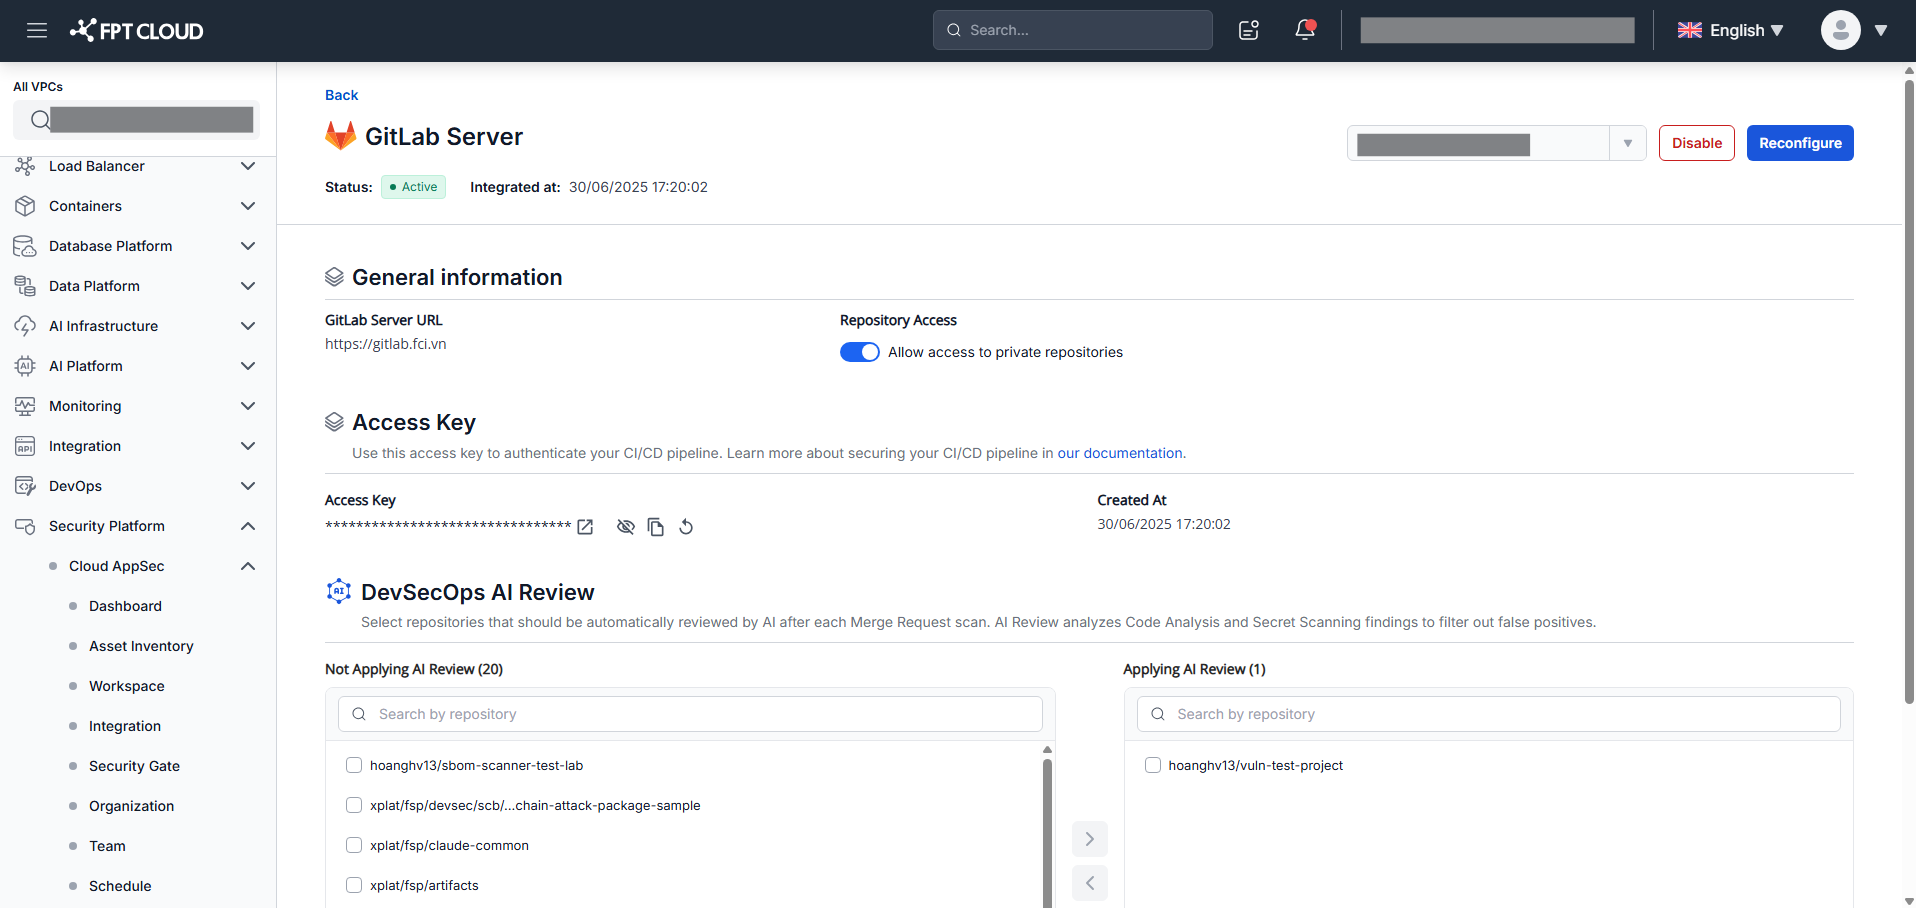Collapse the Security Platform menu

click(x=248, y=526)
